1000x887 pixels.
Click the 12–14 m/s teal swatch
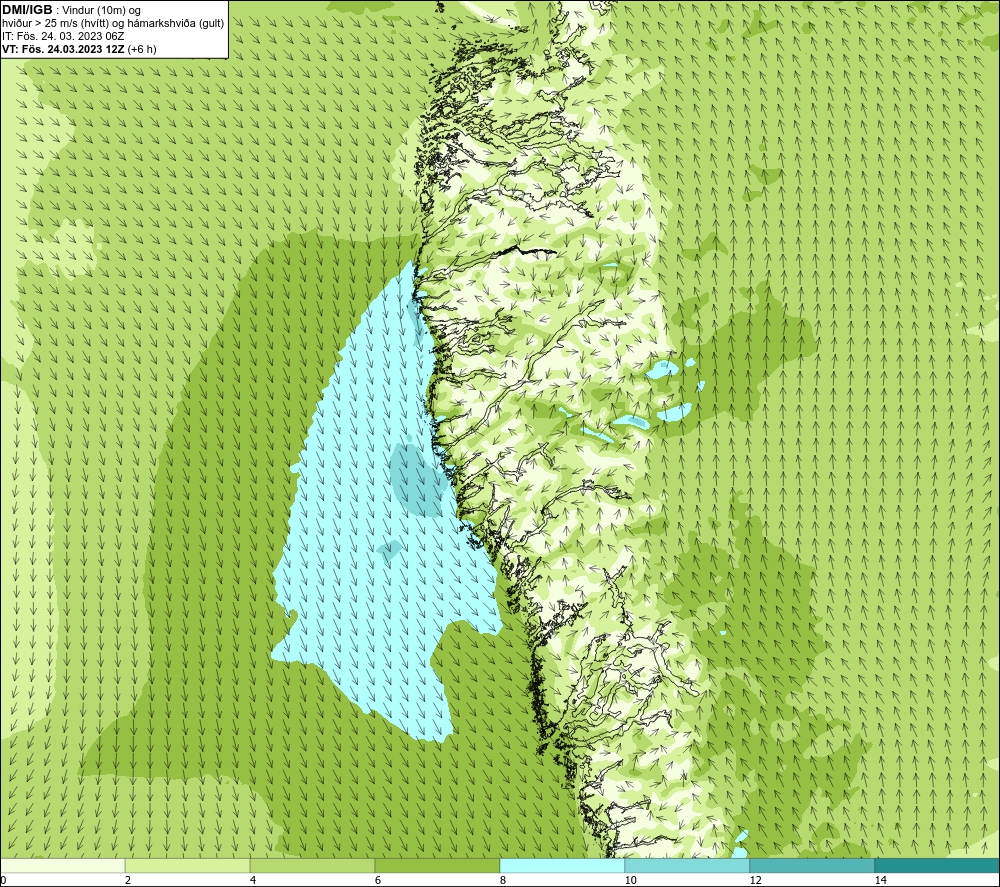812,866
